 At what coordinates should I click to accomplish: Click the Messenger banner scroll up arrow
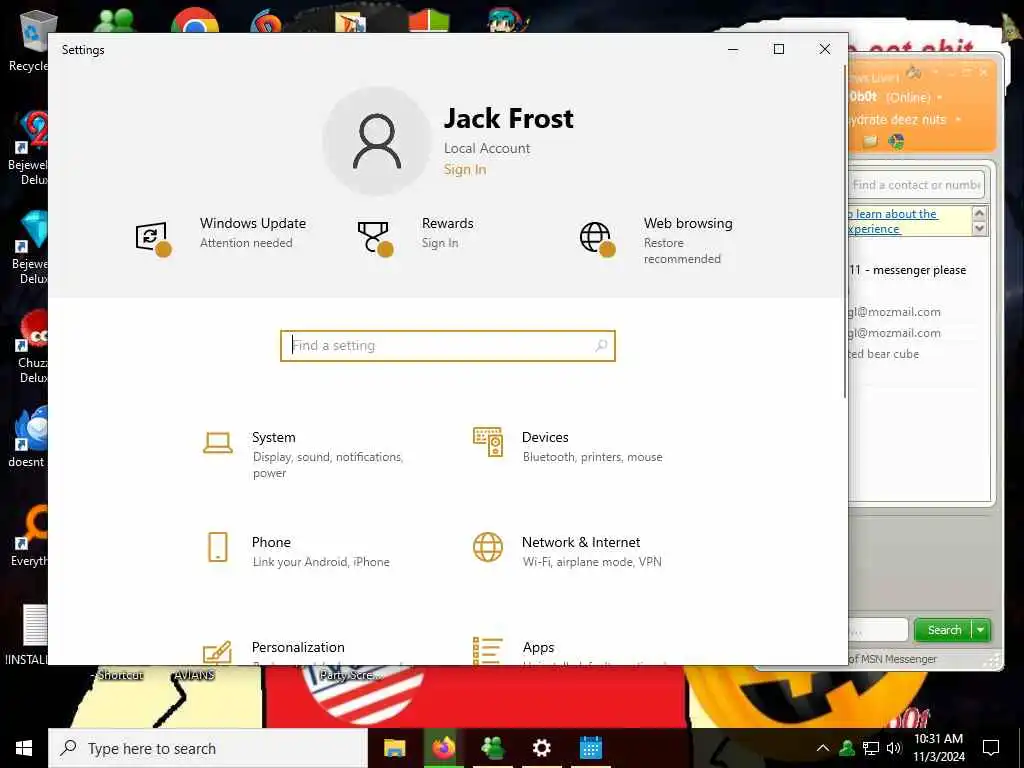coord(979,213)
